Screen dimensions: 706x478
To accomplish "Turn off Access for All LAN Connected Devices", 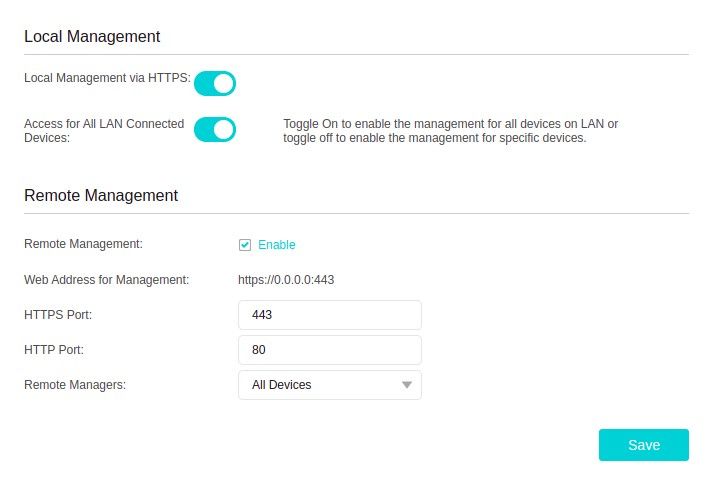I will [x=214, y=130].
